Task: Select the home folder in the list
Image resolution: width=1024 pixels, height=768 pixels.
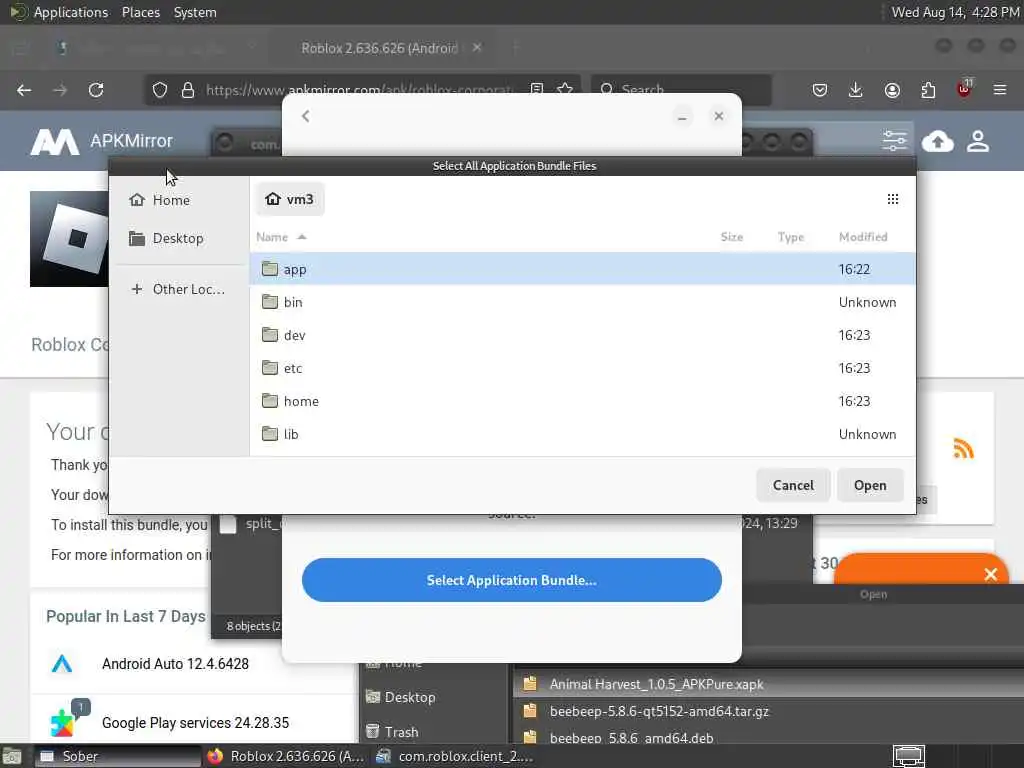Action: pyautogui.click(x=582, y=401)
